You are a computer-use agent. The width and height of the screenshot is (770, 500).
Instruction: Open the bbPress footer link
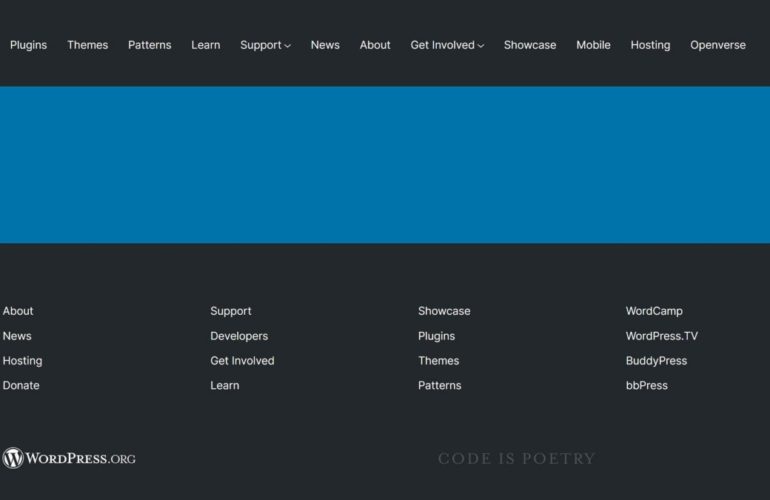click(647, 386)
